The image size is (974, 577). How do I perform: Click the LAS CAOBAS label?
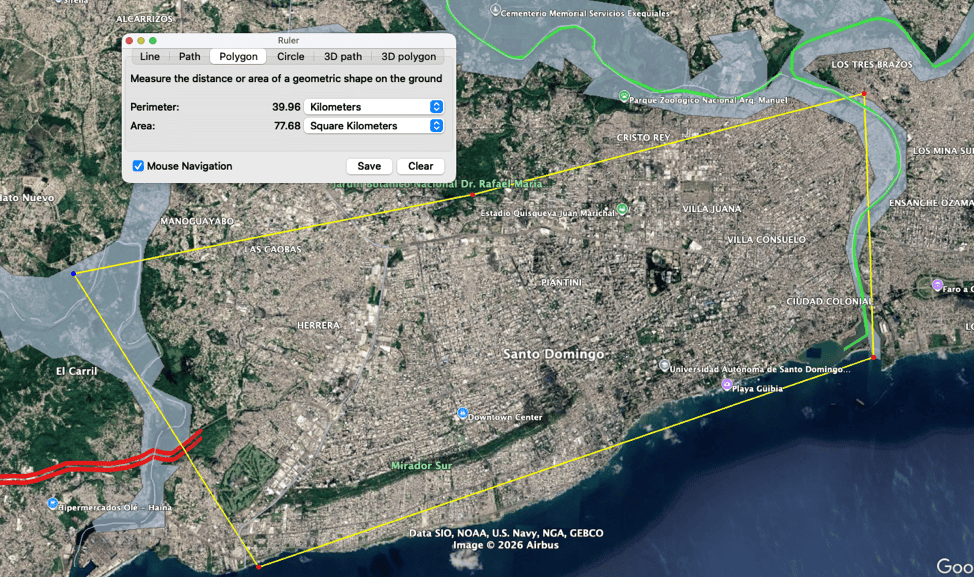pyautogui.click(x=273, y=249)
